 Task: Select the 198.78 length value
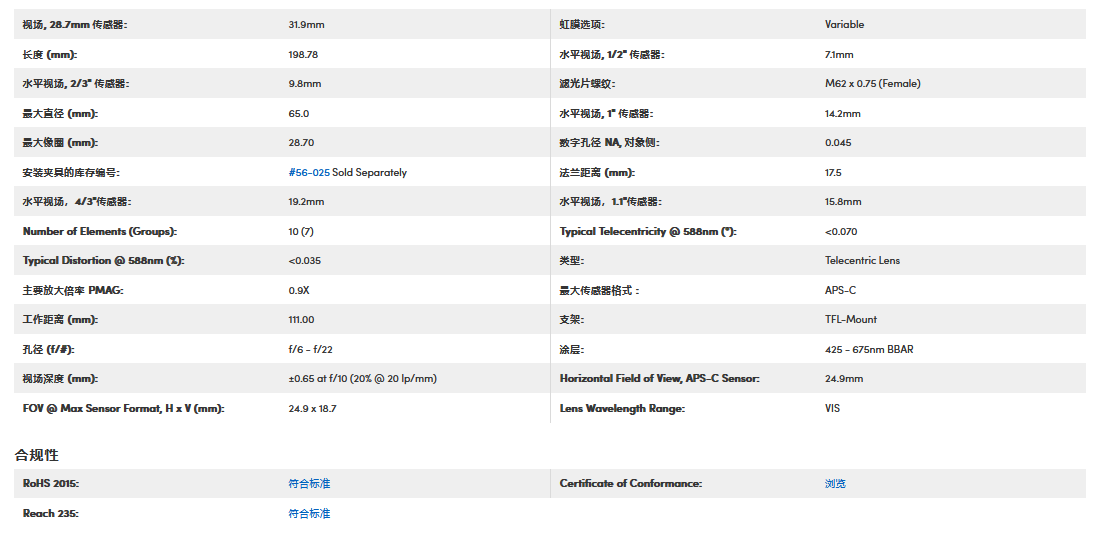[303, 54]
